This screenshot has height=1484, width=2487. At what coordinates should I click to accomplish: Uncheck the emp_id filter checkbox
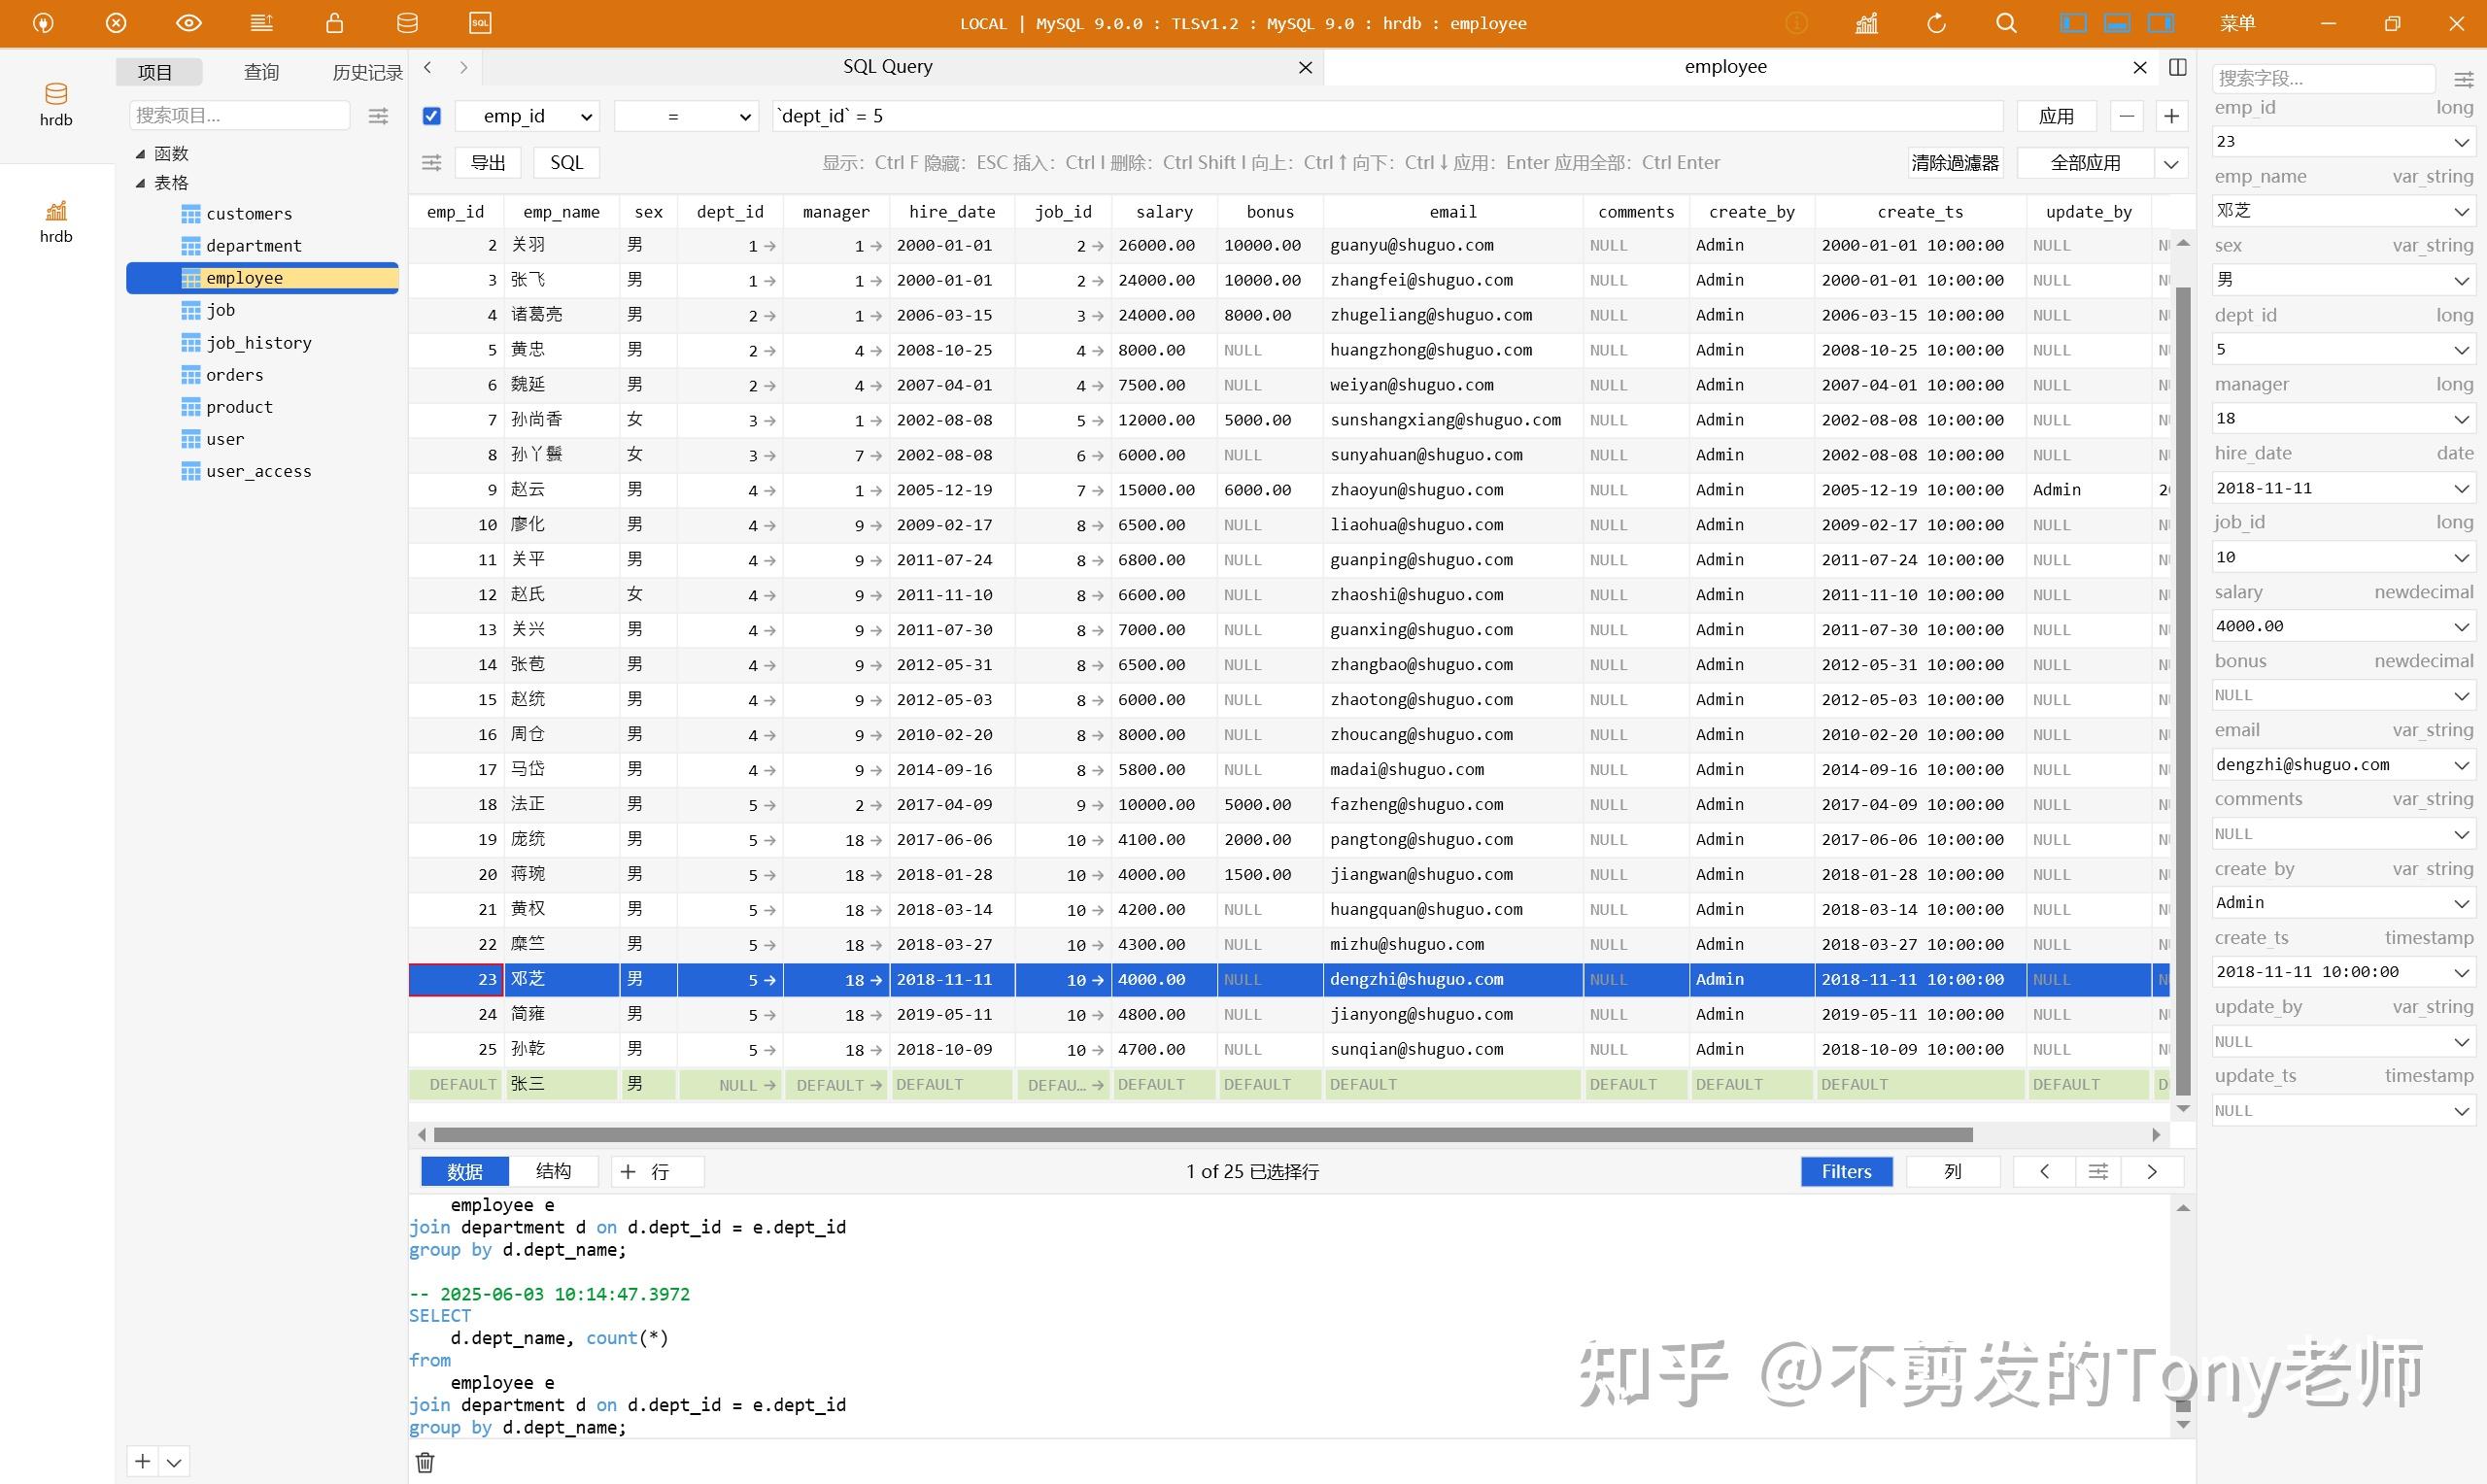tap(430, 115)
